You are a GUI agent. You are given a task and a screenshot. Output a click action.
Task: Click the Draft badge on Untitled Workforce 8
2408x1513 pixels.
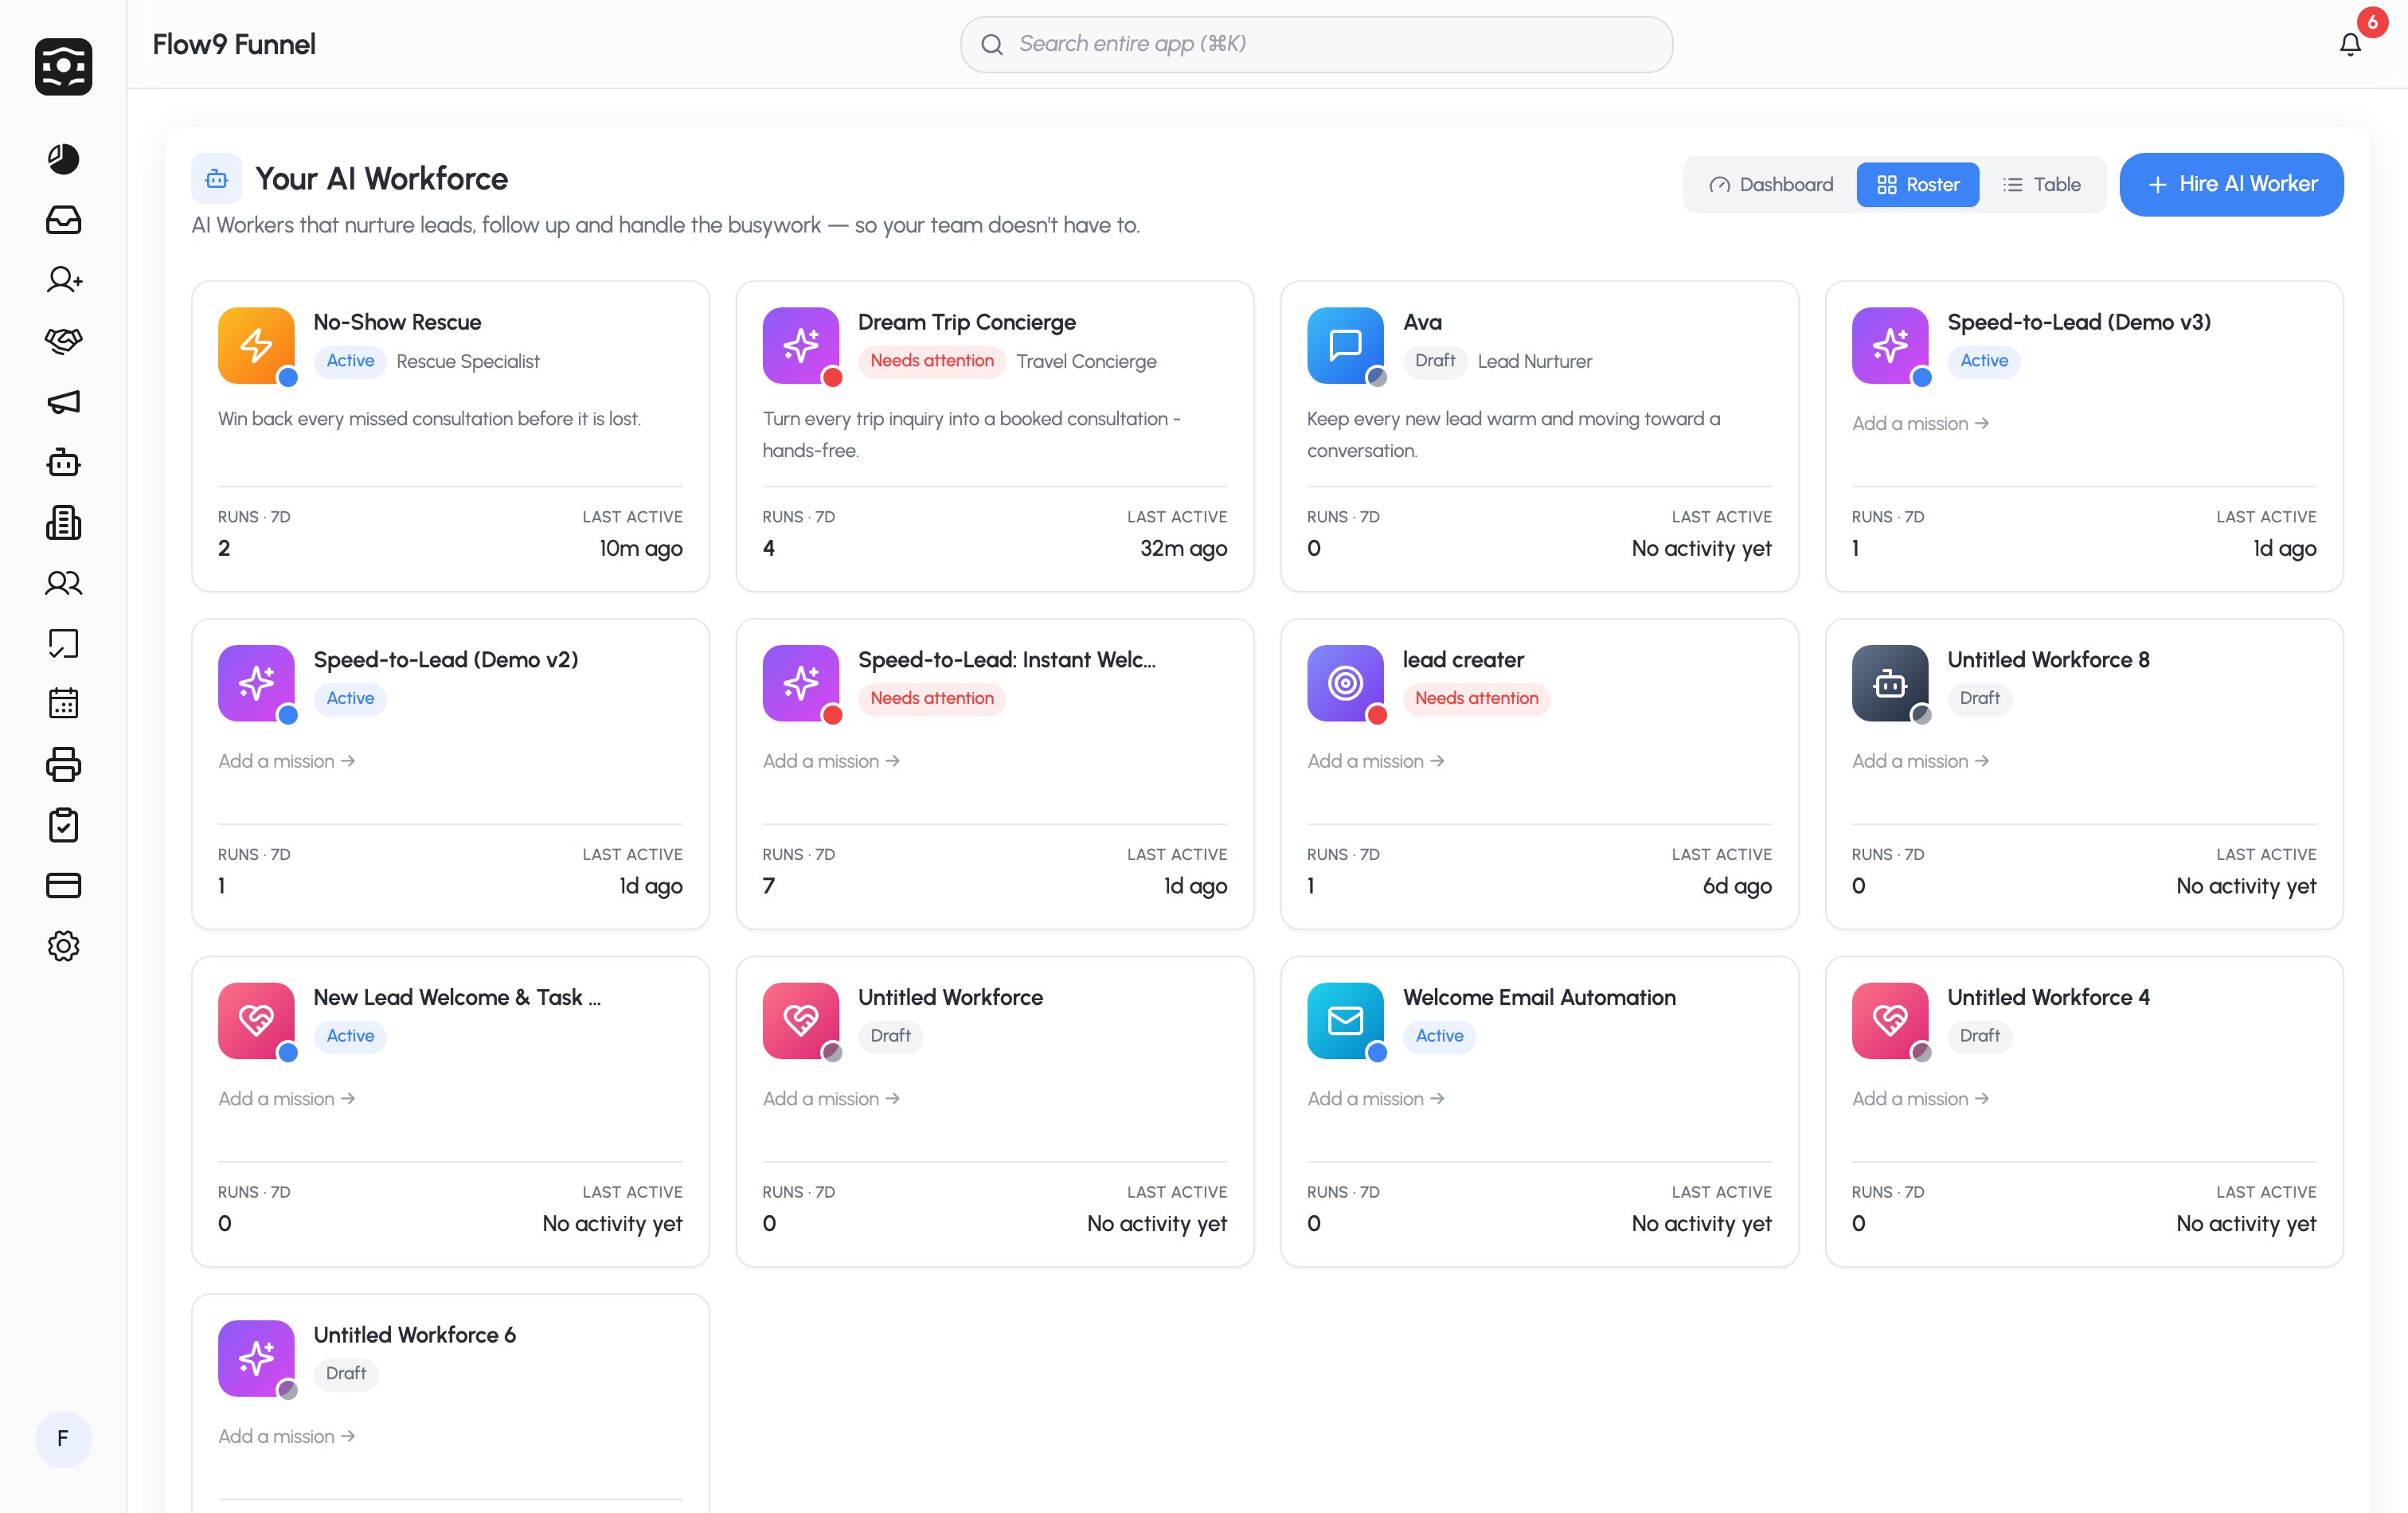point(1980,699)
